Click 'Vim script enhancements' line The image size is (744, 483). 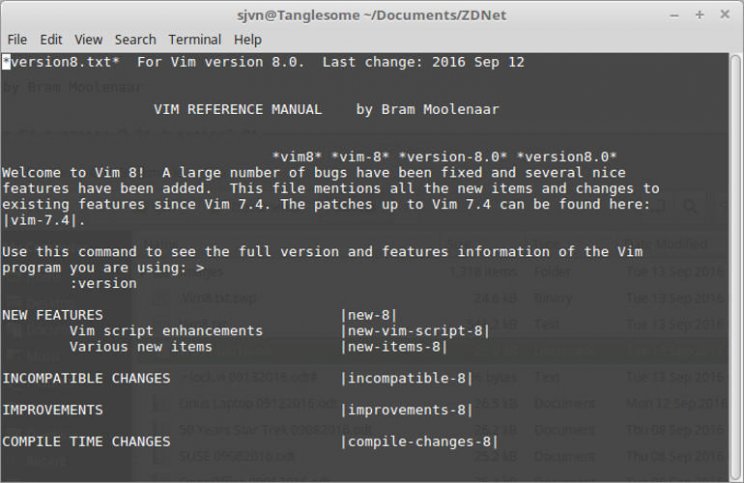pos(166,331)
